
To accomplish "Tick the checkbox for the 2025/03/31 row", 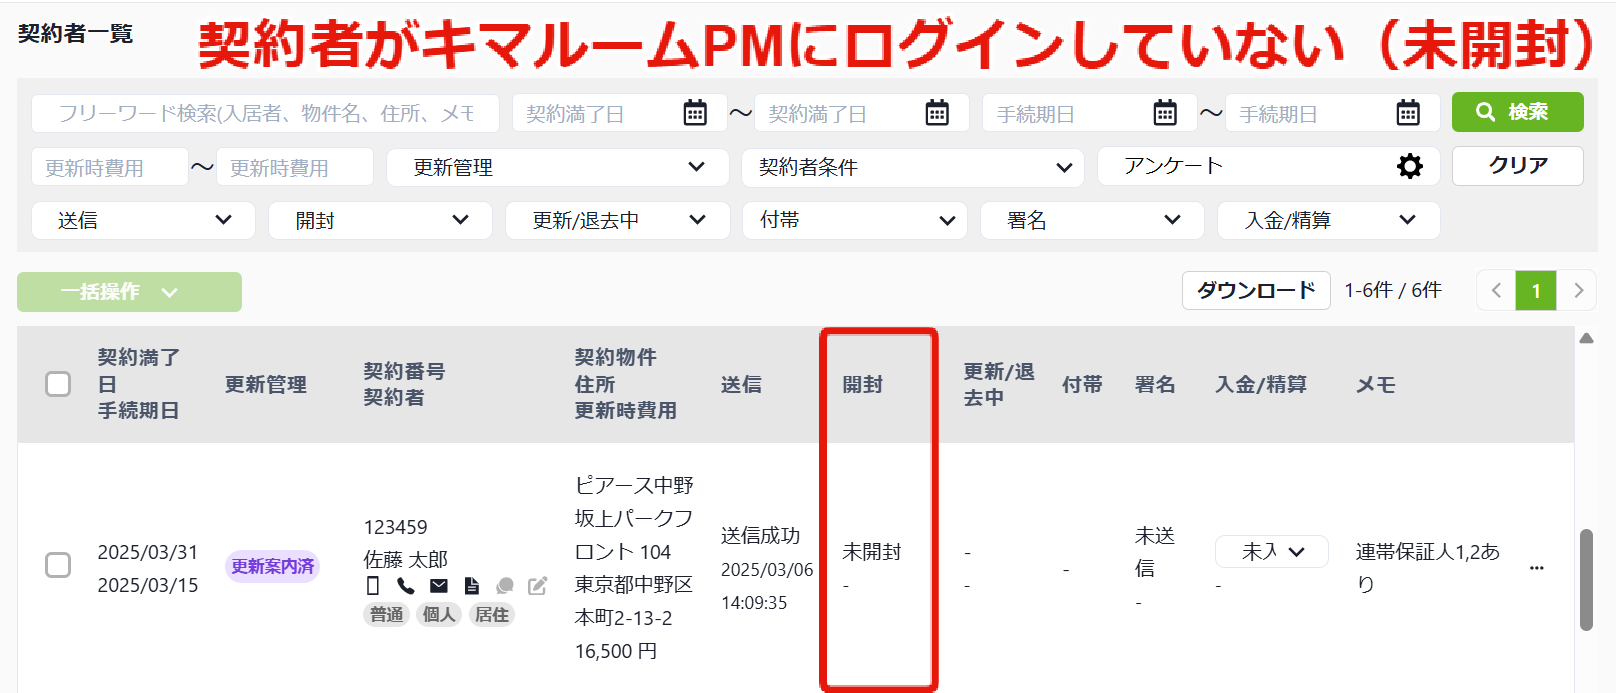I will click(58, 565).
